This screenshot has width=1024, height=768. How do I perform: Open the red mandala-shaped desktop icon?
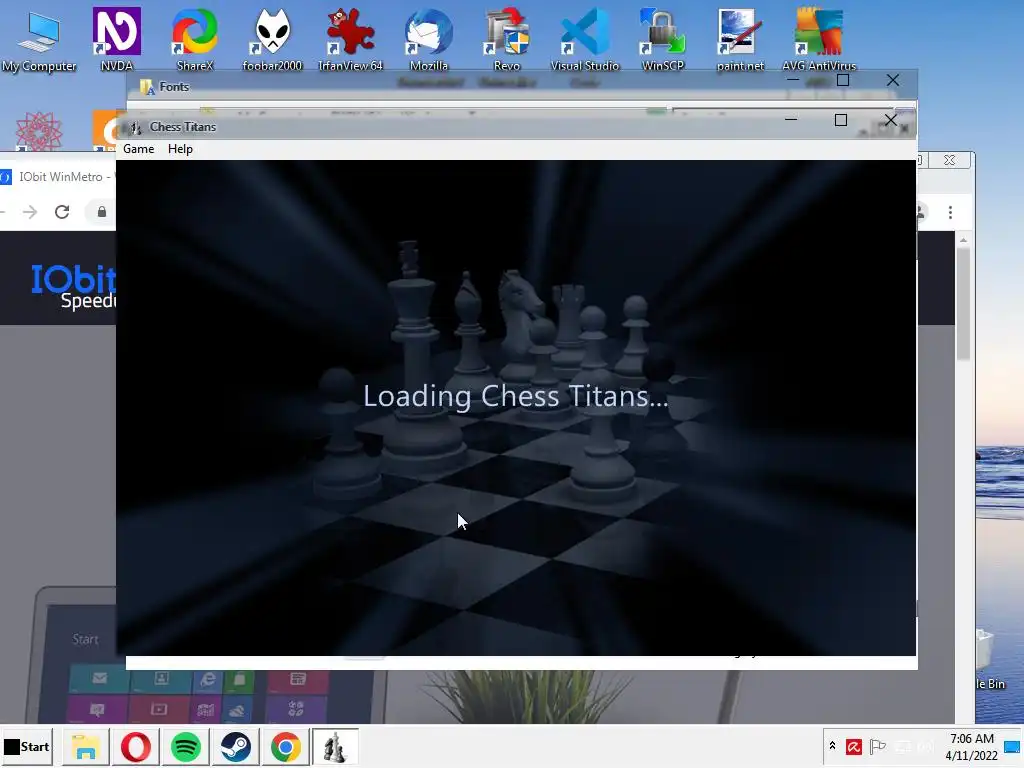(x=39, y=131)
